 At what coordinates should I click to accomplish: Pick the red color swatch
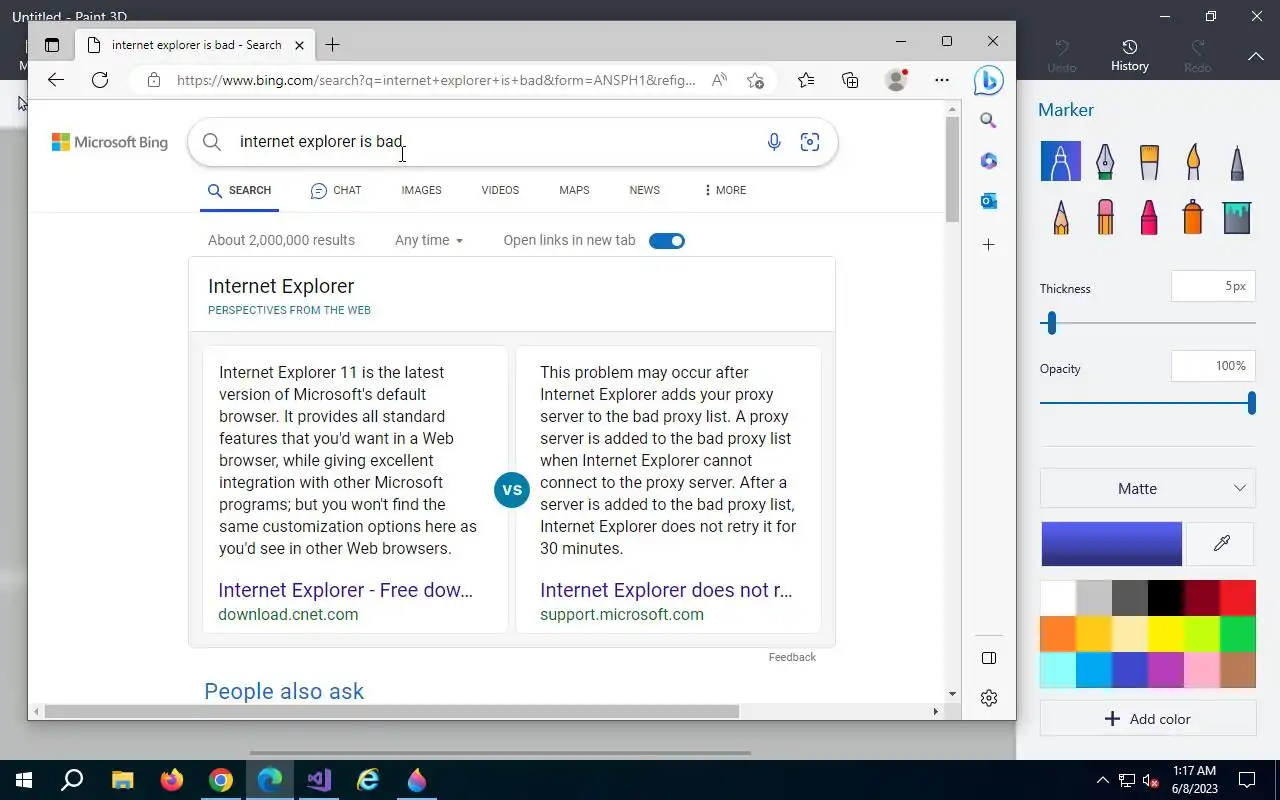(x=1238, y=598)
